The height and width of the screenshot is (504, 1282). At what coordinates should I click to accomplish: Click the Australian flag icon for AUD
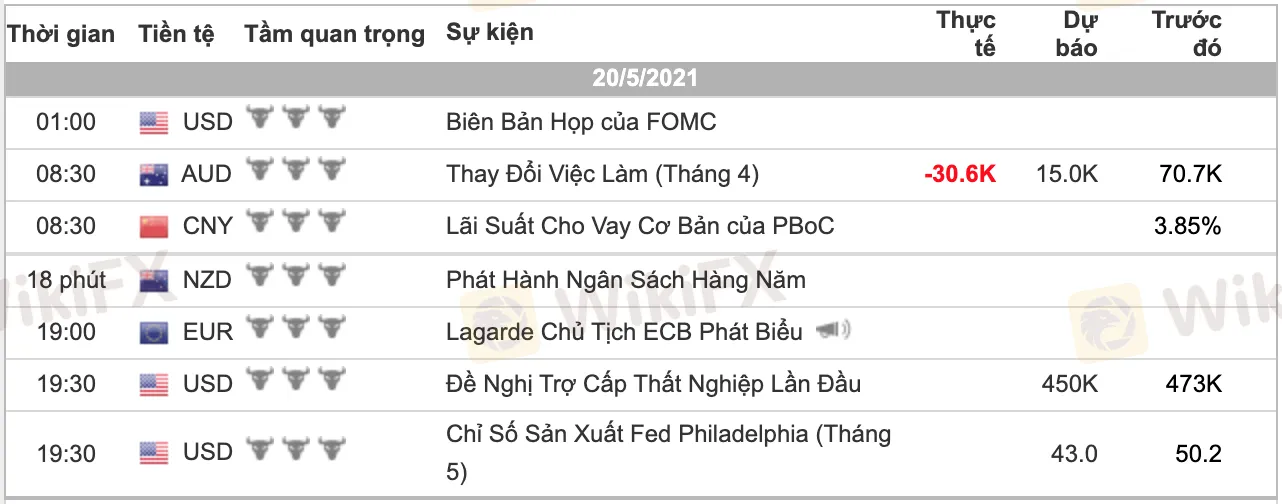coord(153,175)
